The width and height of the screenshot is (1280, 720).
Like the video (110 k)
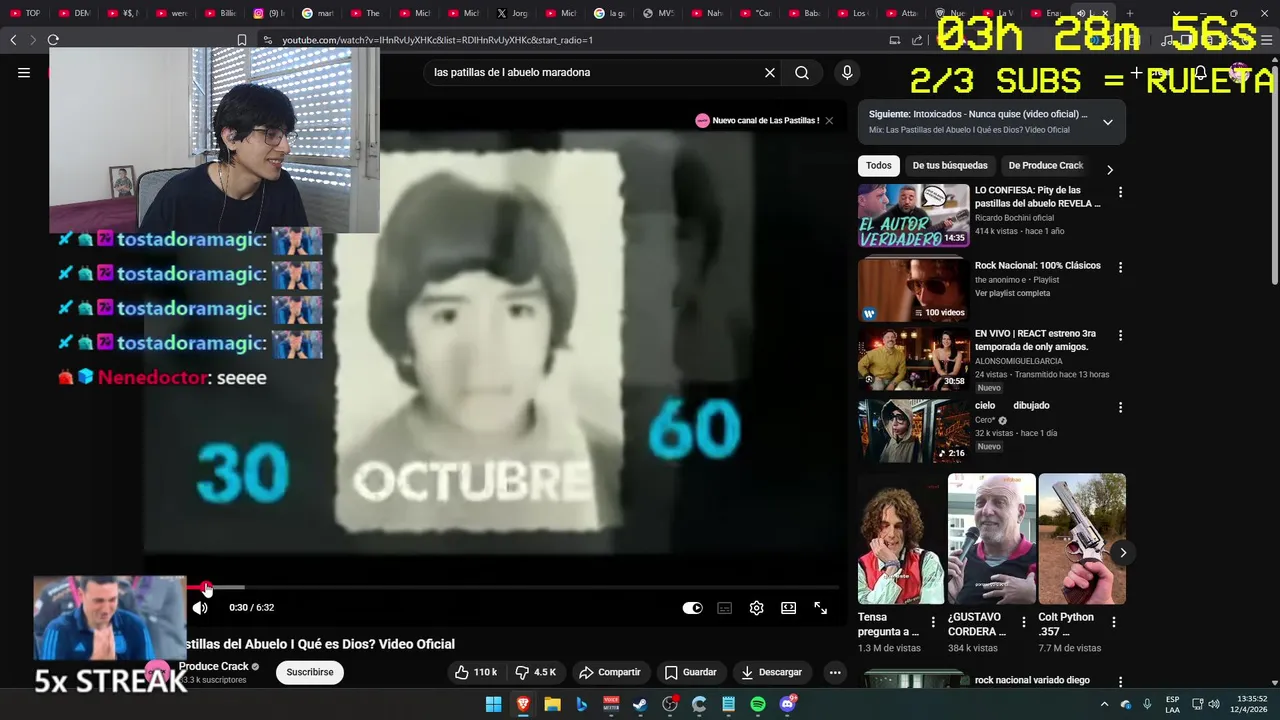tap(476, 672)
